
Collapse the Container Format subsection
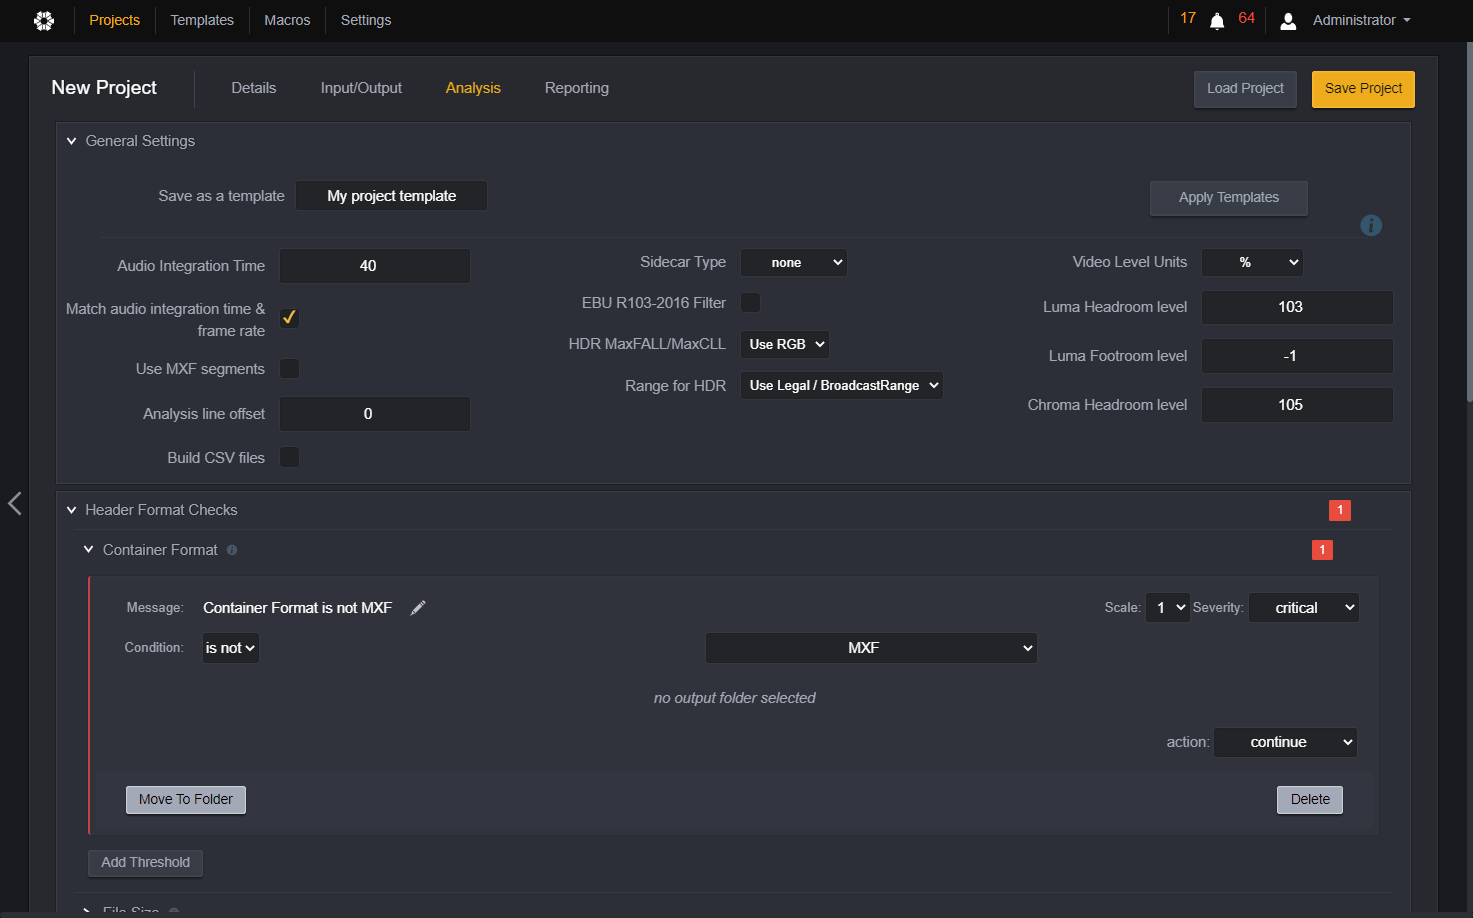pyautogui.click(x=89, y=550)
